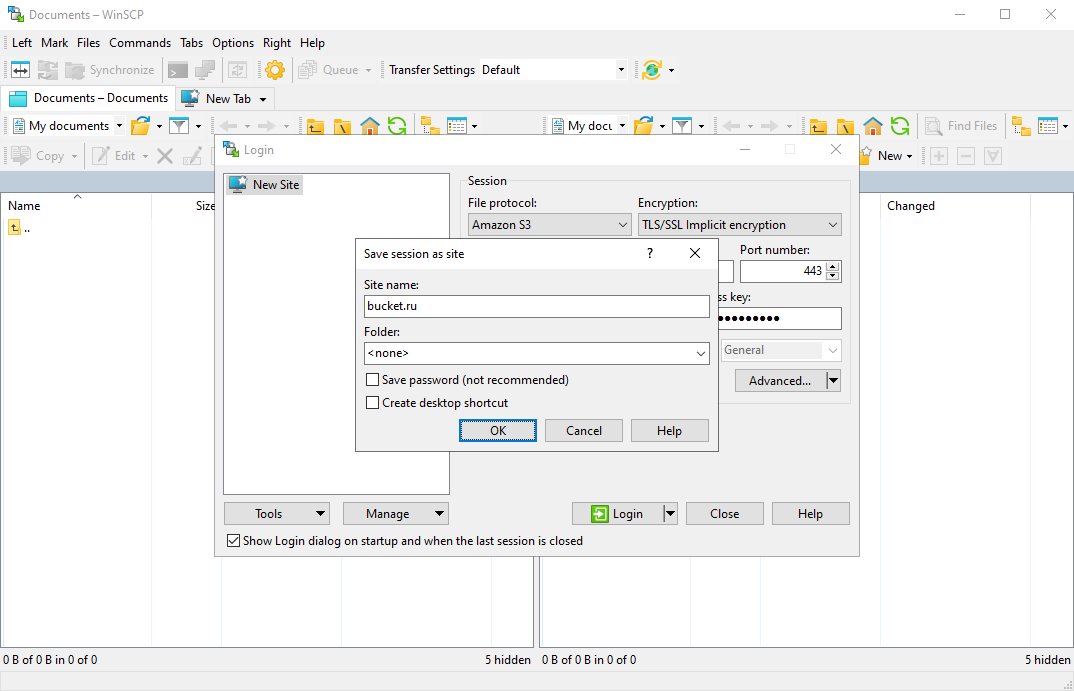Image resolution: width=1074 pixels, height=691 pixels.
Task: Click the open-directory folder icon in the right panel
Action: [644, 126]
